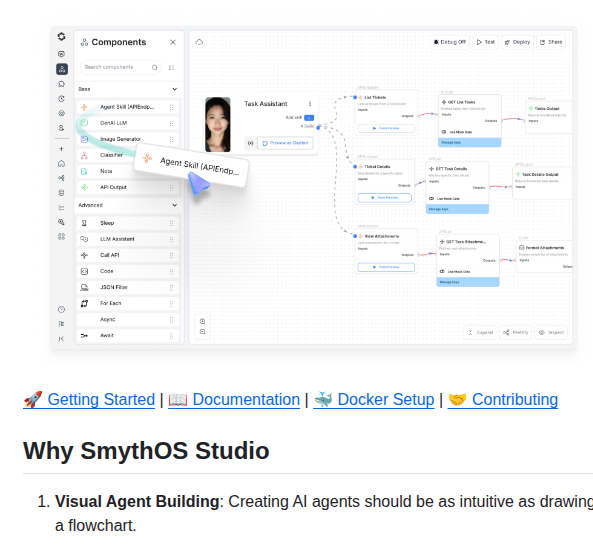Open the puzzle-piece integrations sidebar icon
This screenshot has width=593, height=546.
click(61, 84)
